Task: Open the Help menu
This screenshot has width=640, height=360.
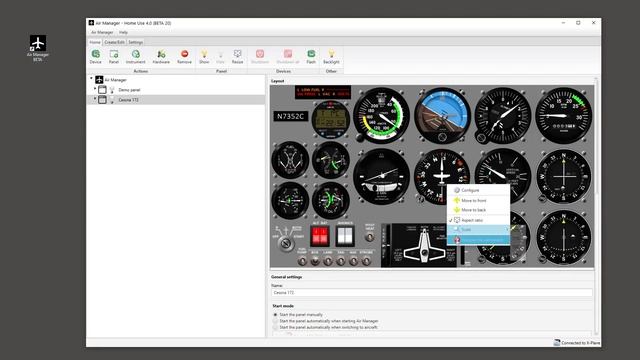Action: point(123,32)
